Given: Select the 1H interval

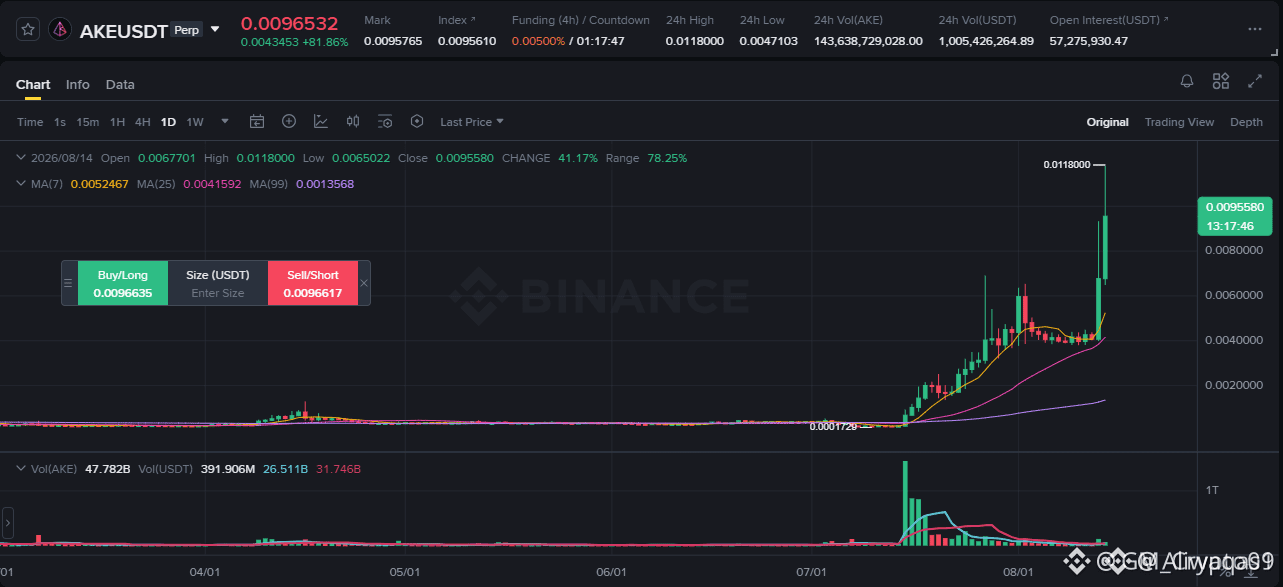Looking at the screenshot, I should pos(118,122).
